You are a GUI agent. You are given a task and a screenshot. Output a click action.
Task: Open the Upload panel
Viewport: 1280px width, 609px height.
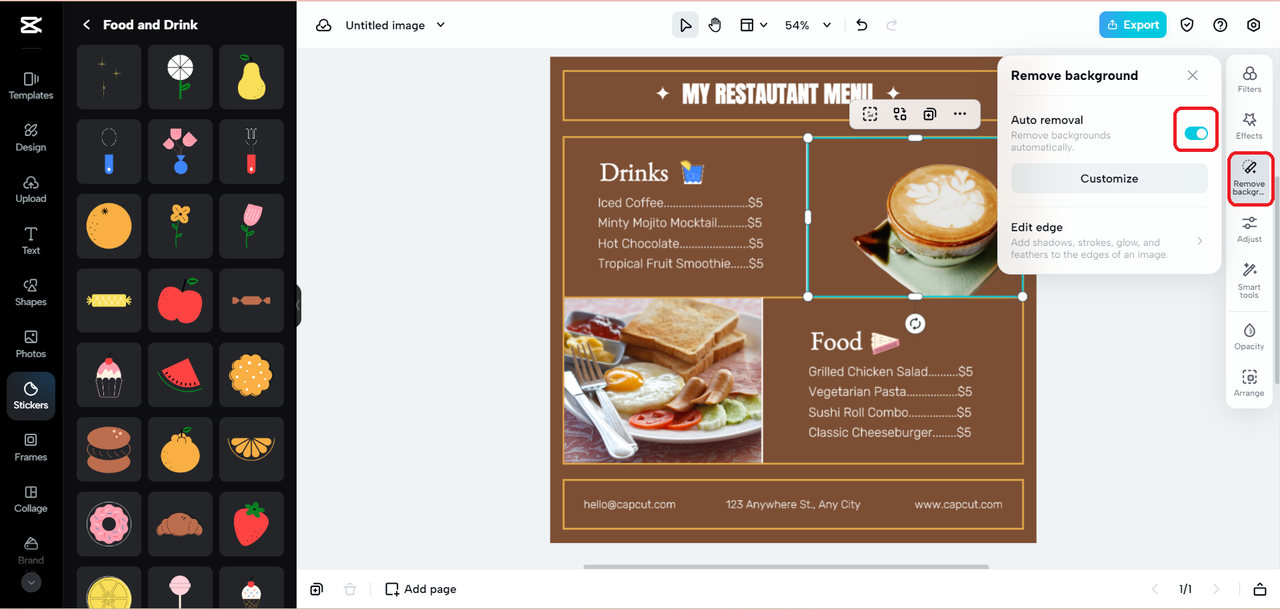pyautogui.click(x=31, y=189)
